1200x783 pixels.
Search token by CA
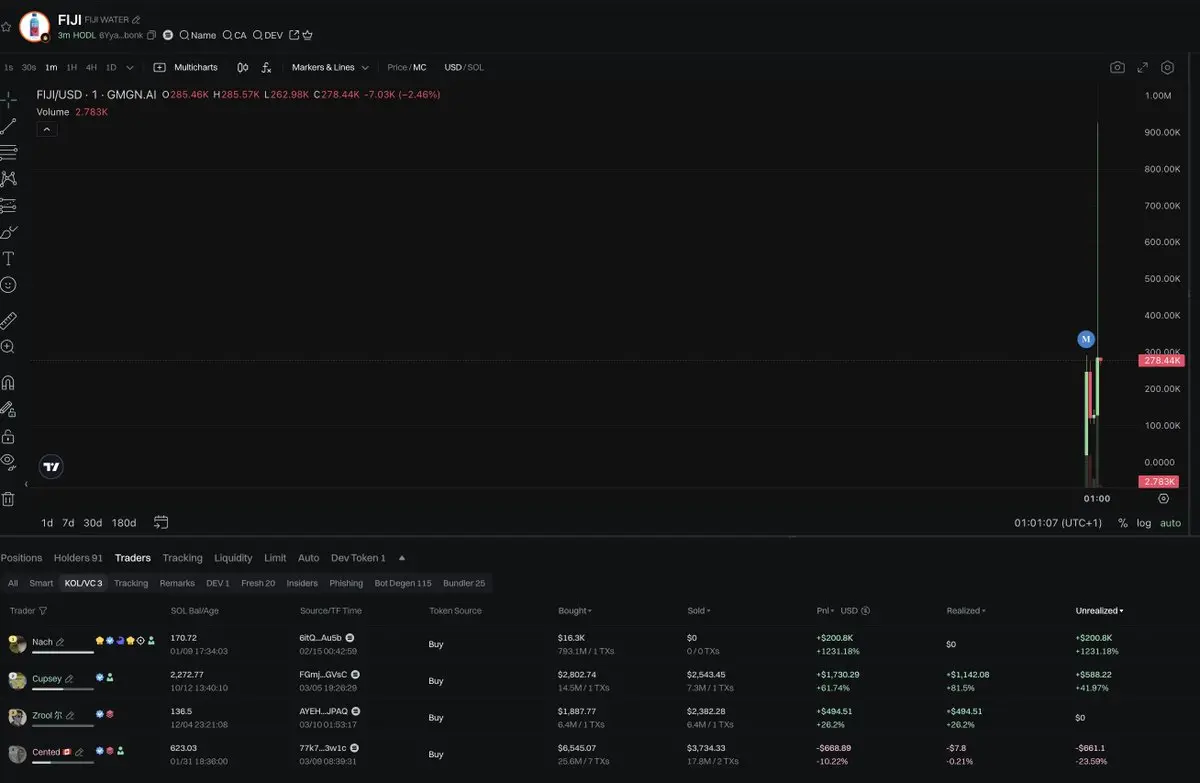click(x=234, y=35)
